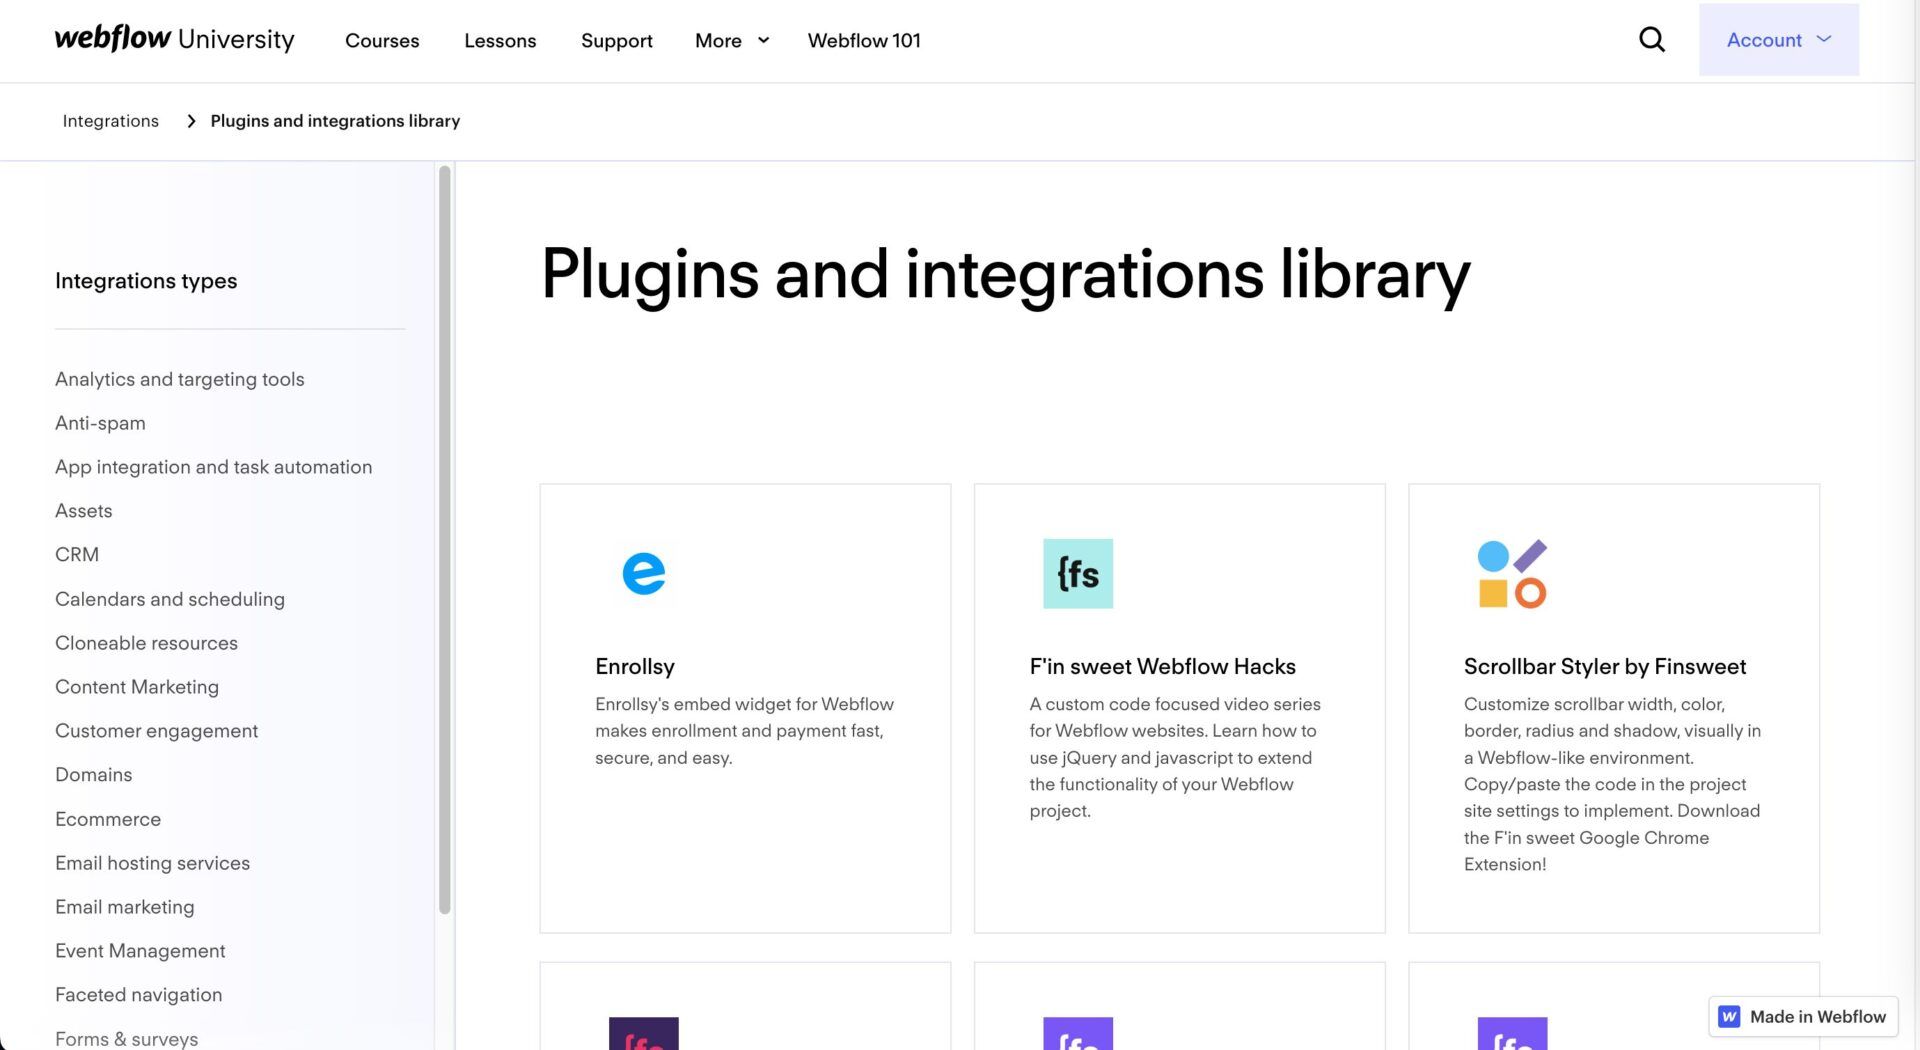Open App integration and task automation
Image resolution: width=1920 pixels, height=1050 pixels.
coord(213,467)
